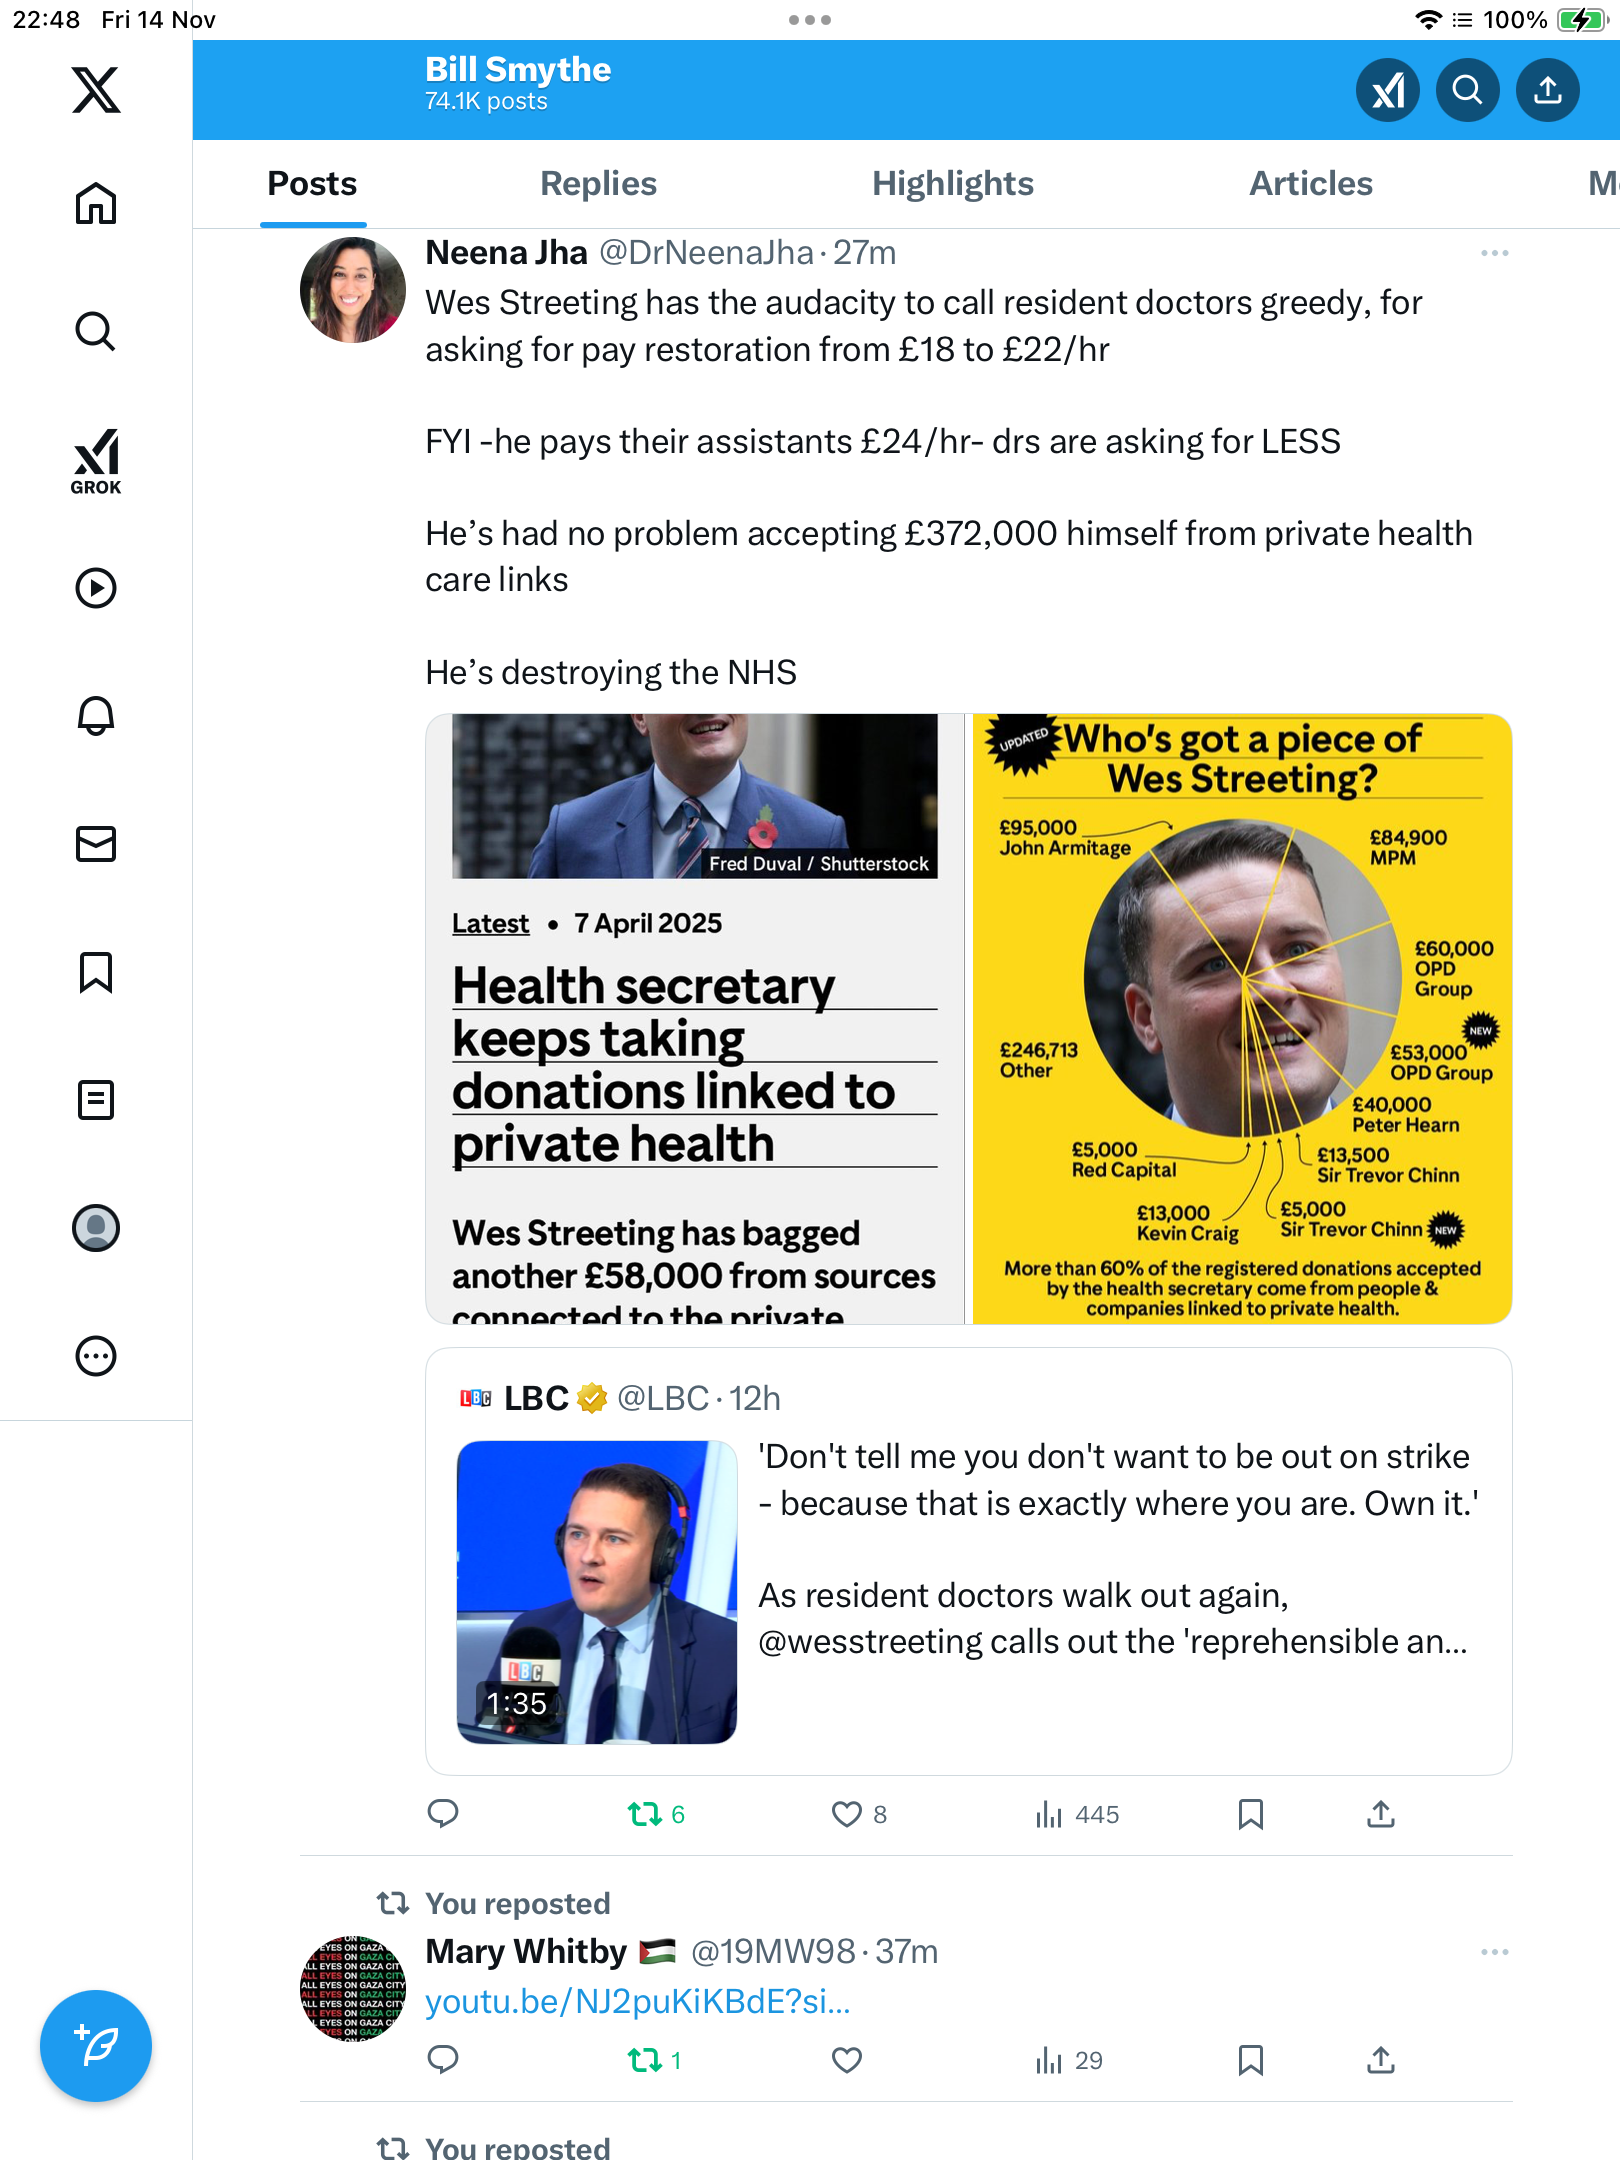Bookmark Neena Jha's post
The image size is (1620, 2160).
1250,1814
